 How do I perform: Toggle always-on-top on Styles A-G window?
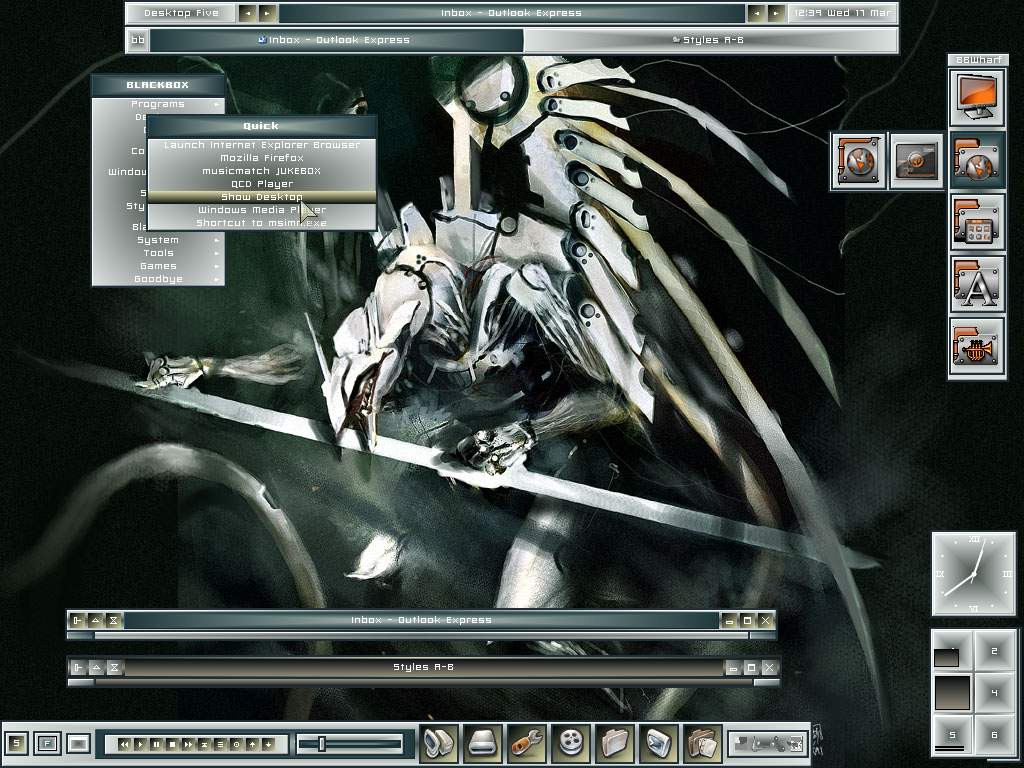[97, 667]
